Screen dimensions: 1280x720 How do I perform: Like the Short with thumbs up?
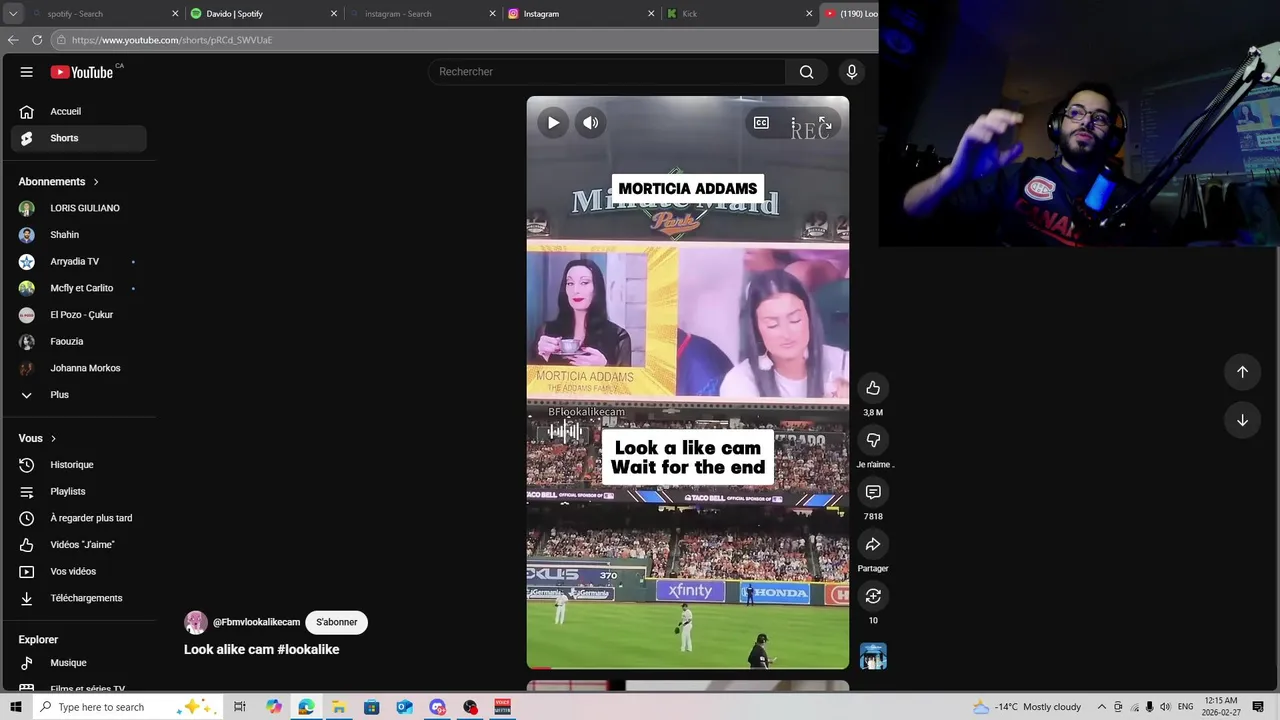(x=873, y=388)
